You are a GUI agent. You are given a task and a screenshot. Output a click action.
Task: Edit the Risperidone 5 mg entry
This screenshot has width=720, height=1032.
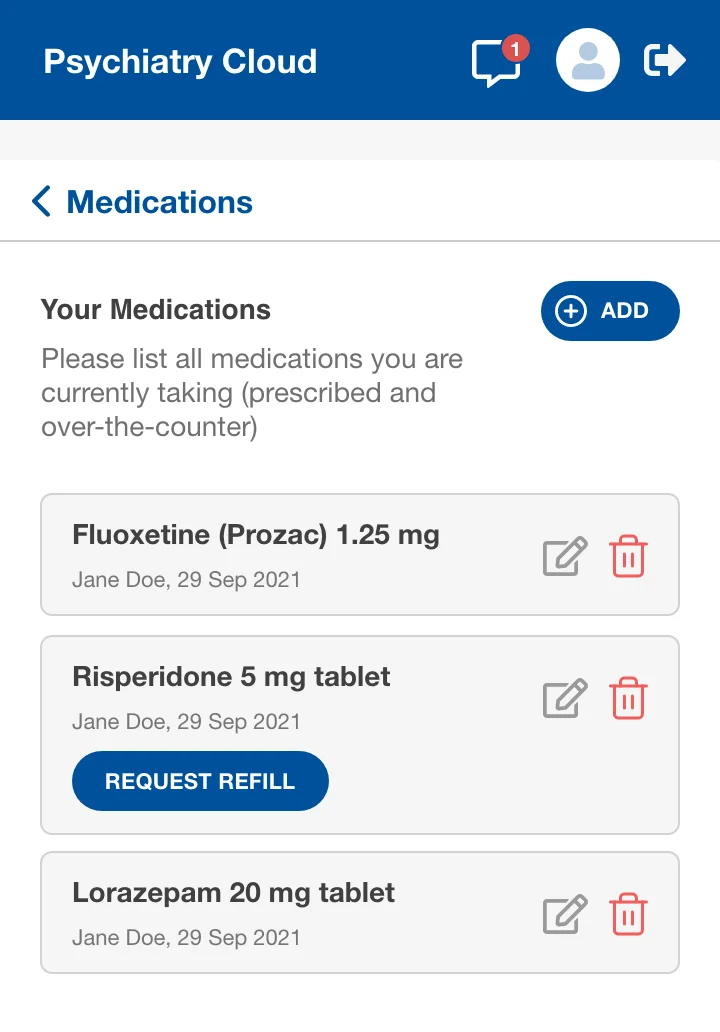[565, 698]
